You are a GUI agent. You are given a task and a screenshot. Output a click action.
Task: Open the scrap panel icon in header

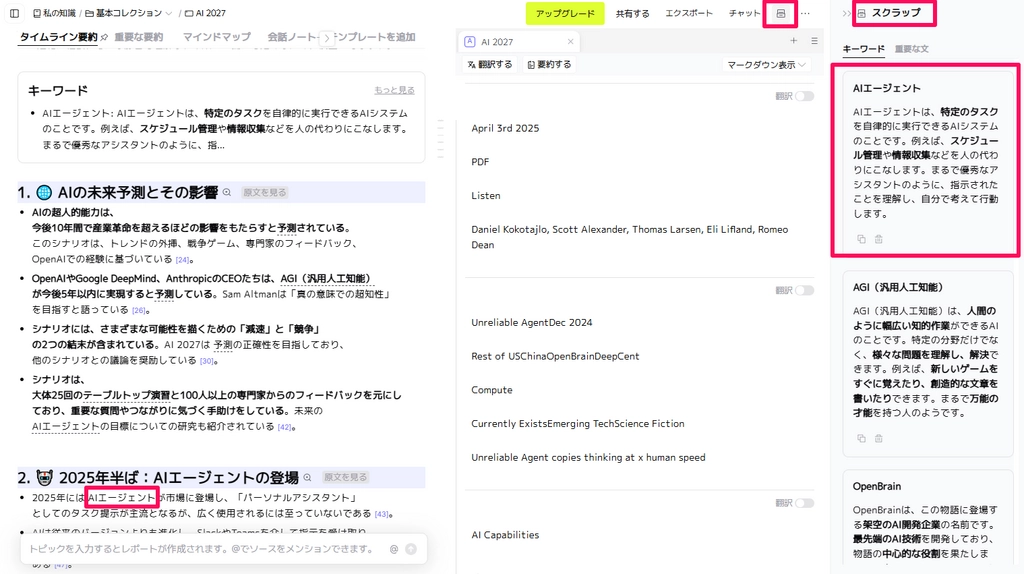(780, 14)
